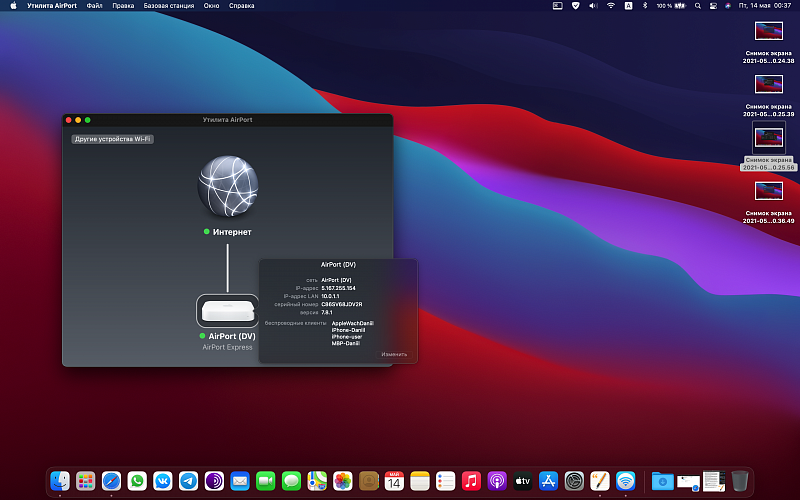Launch Telegram from the Dock
The image size is (800, 500).
click(189, 481)
